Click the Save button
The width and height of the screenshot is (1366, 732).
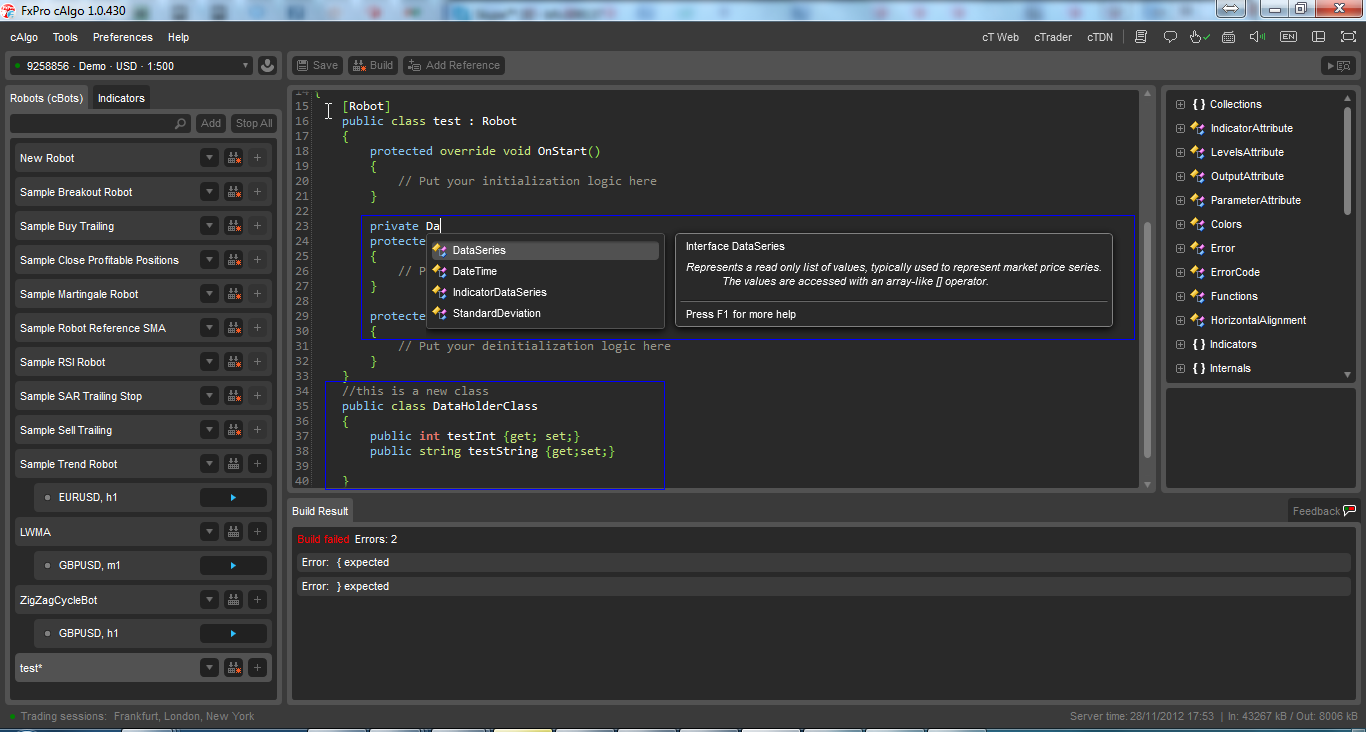coord(317,65)
